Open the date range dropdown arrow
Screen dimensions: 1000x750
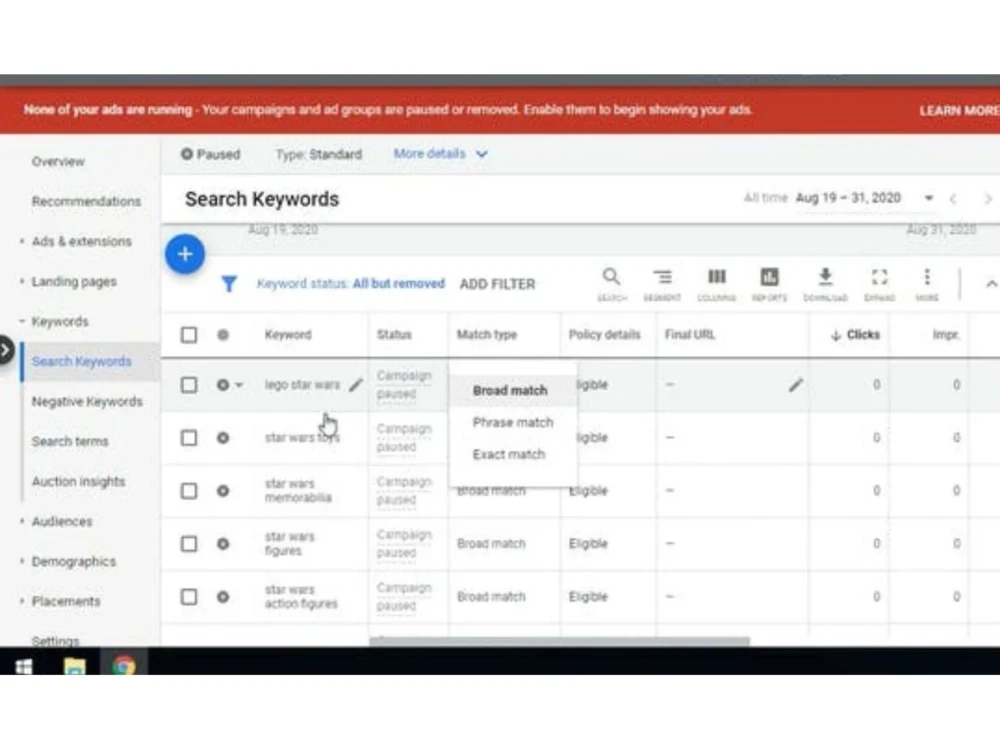click(x=929, y=198)
